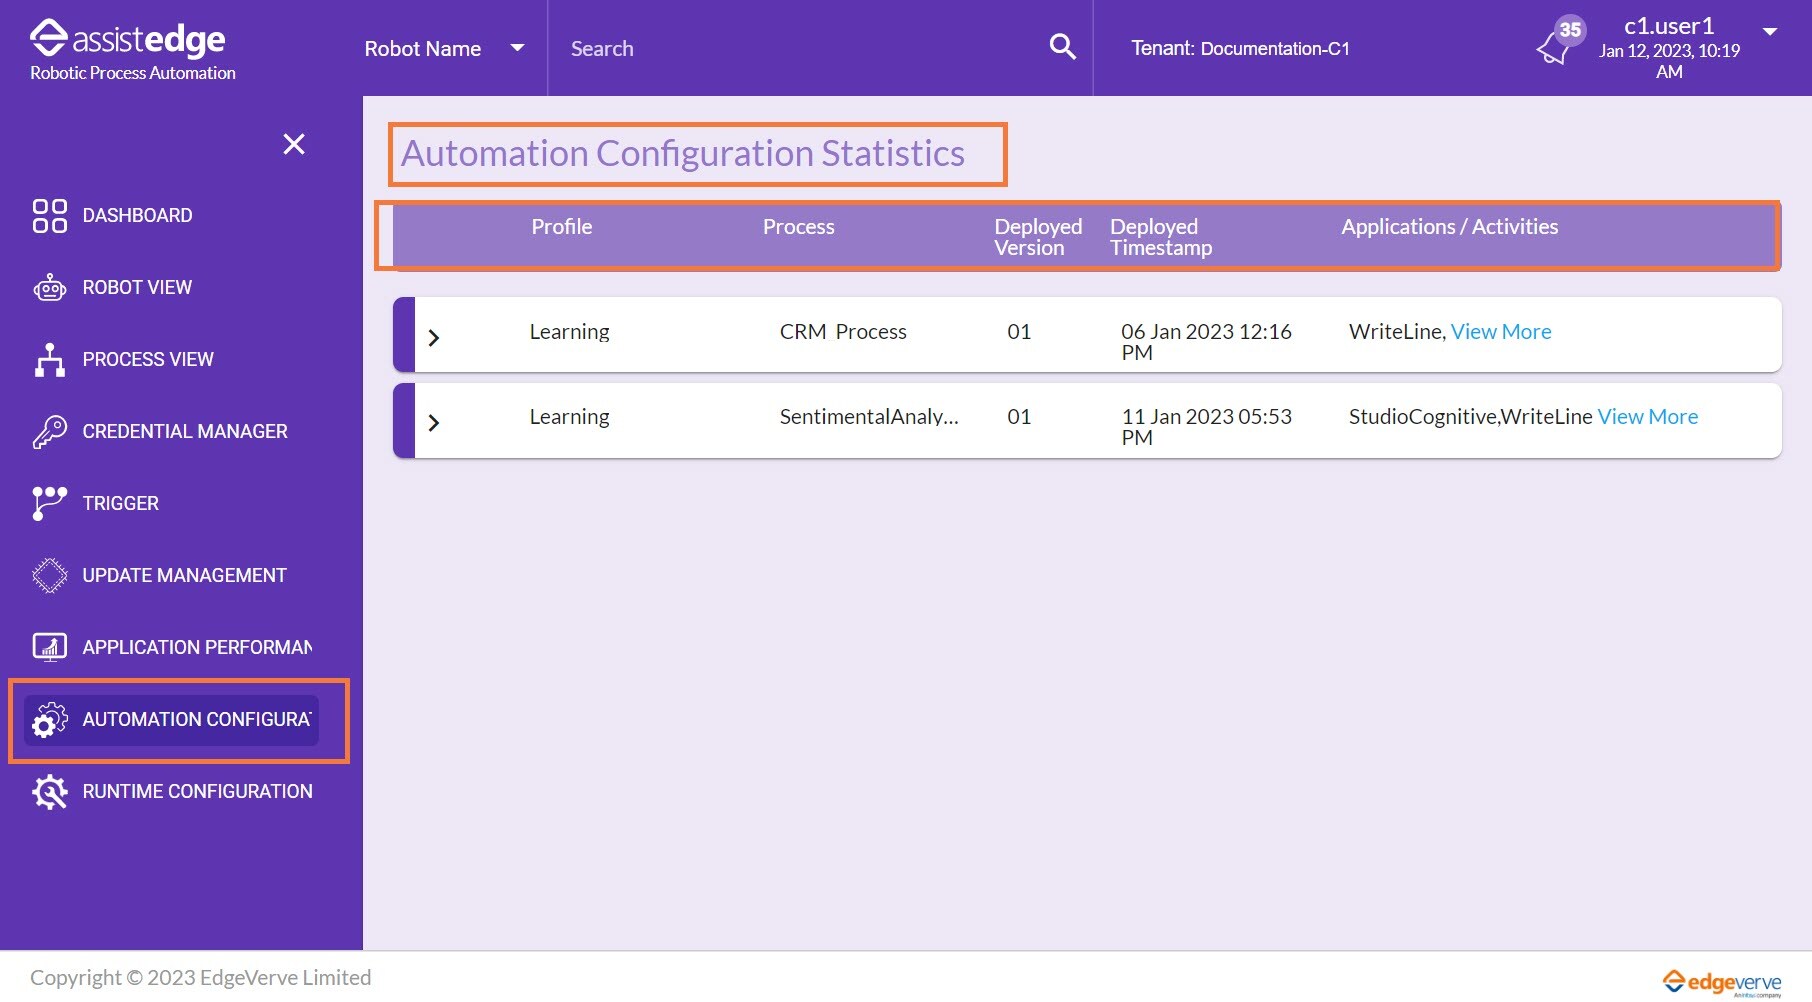Click the Profile column header
1812x1002 pixels.
[562, 227]
